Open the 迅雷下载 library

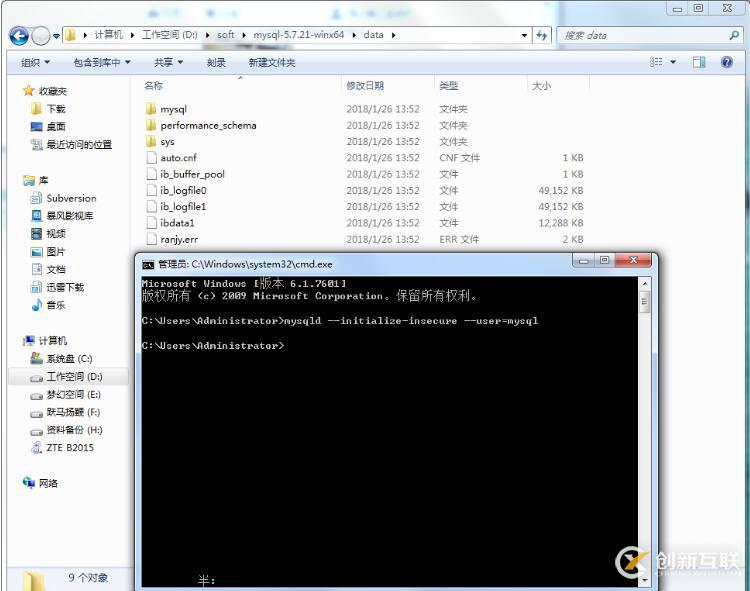coord(65,287)
